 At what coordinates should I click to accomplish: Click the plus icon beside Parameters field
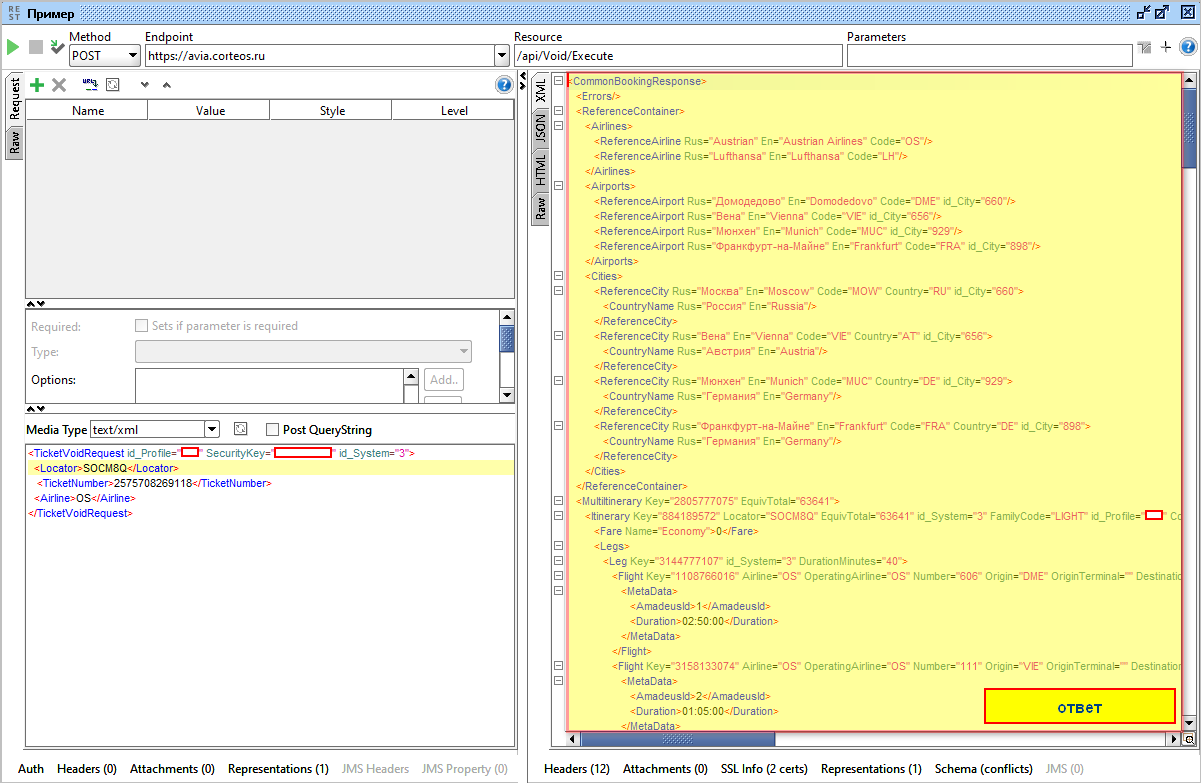tap(1165, 47)
